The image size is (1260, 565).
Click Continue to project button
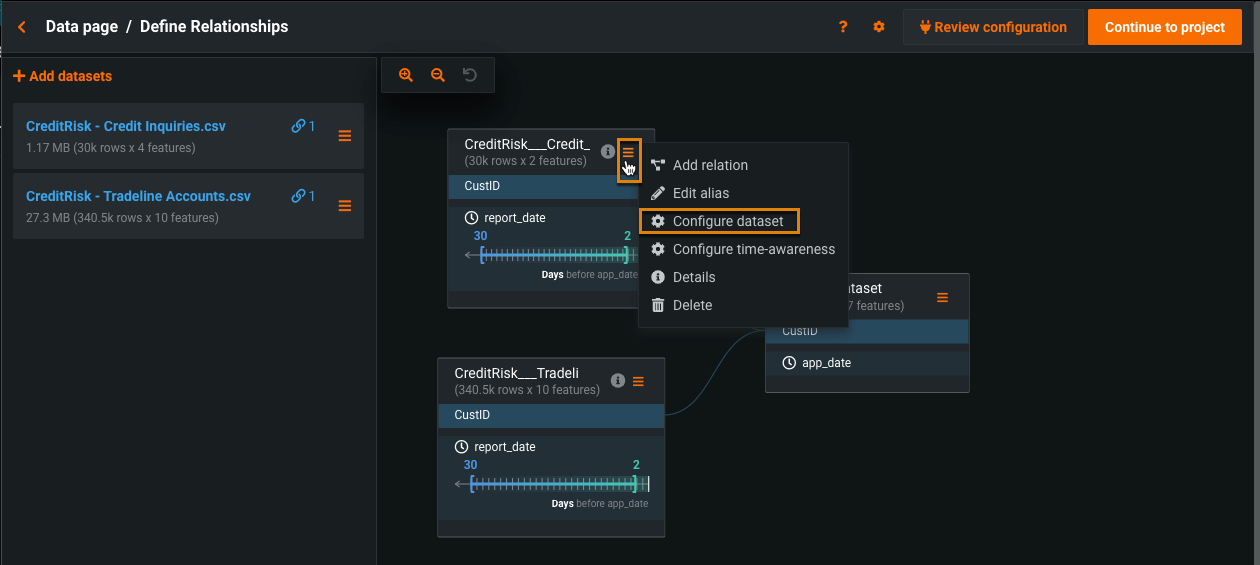coord(1164,27)
